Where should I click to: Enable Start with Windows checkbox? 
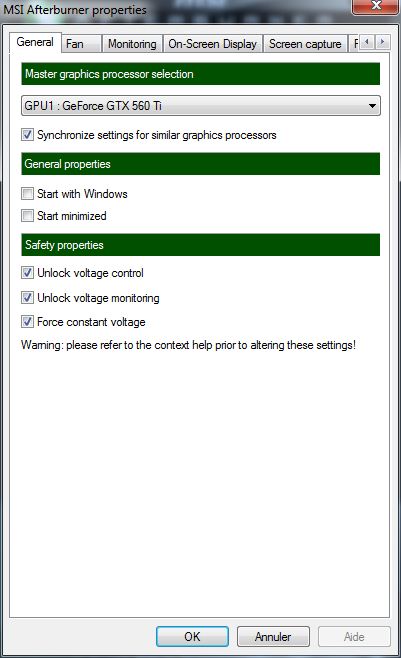(x=28, y=194)
